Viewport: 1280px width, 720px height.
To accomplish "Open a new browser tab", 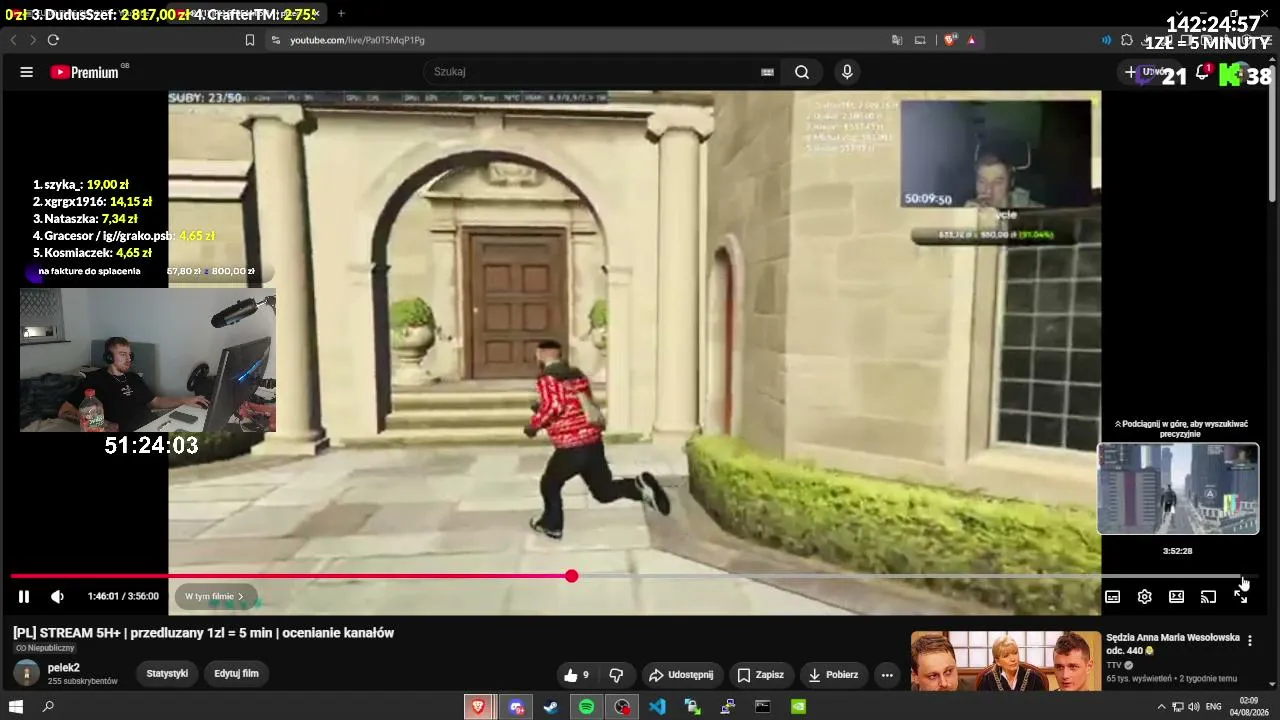I will [x=341, y=13].
